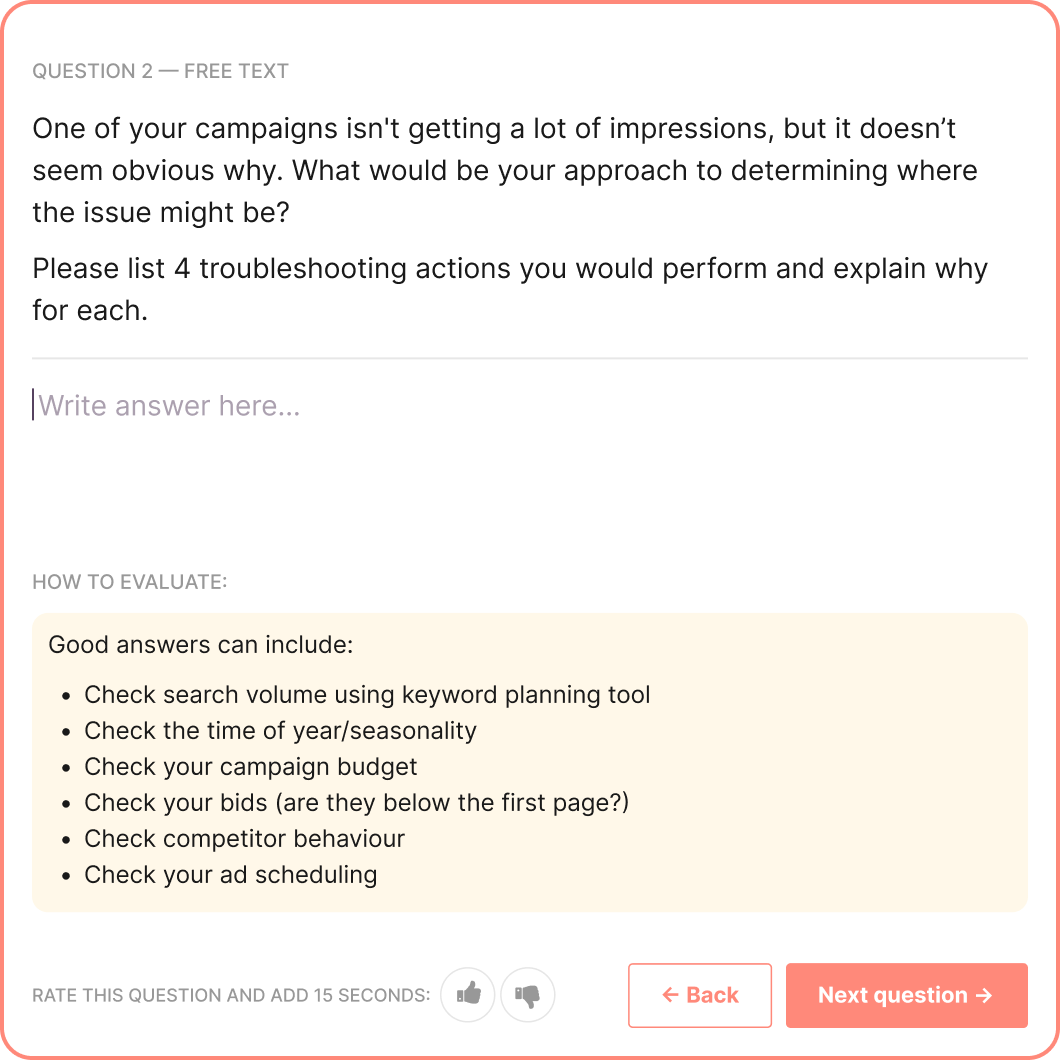Screen dimensions: 1060x1060
Task: Select the 'Check your ad scheduling' bullet
Action: (x=230, y=875)
